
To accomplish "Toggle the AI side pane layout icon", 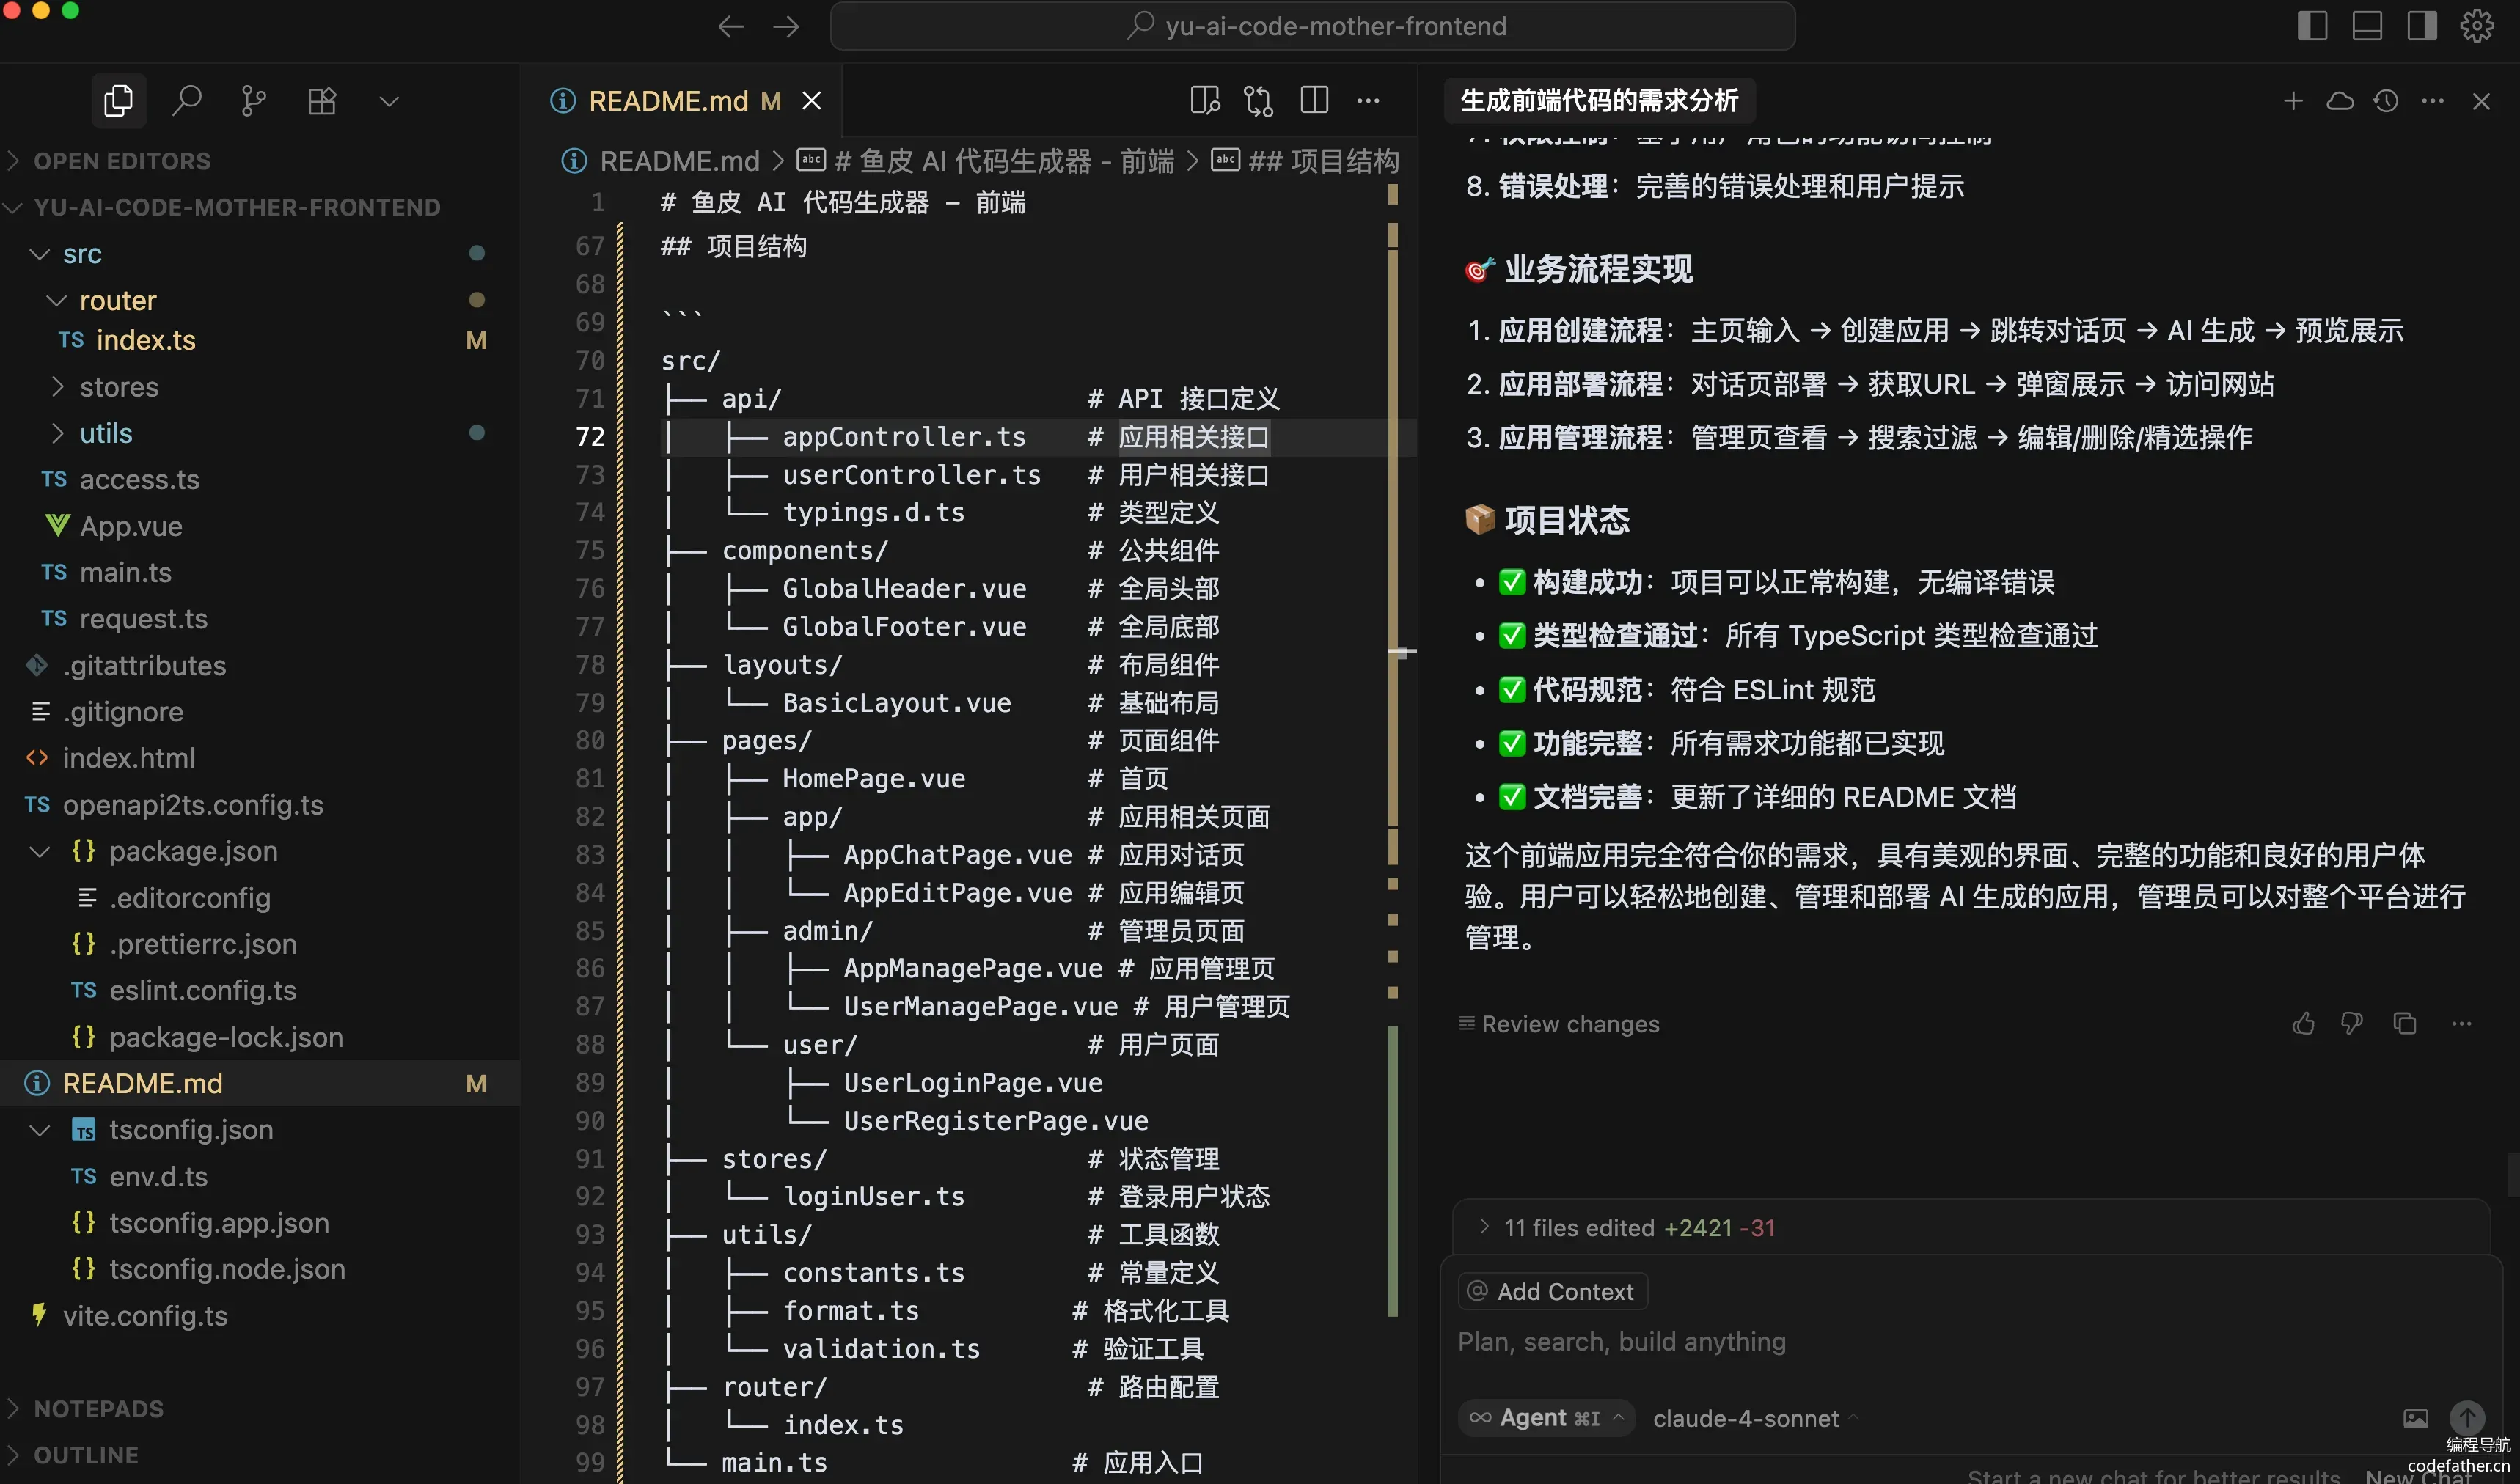I will tap(2422, 26).
